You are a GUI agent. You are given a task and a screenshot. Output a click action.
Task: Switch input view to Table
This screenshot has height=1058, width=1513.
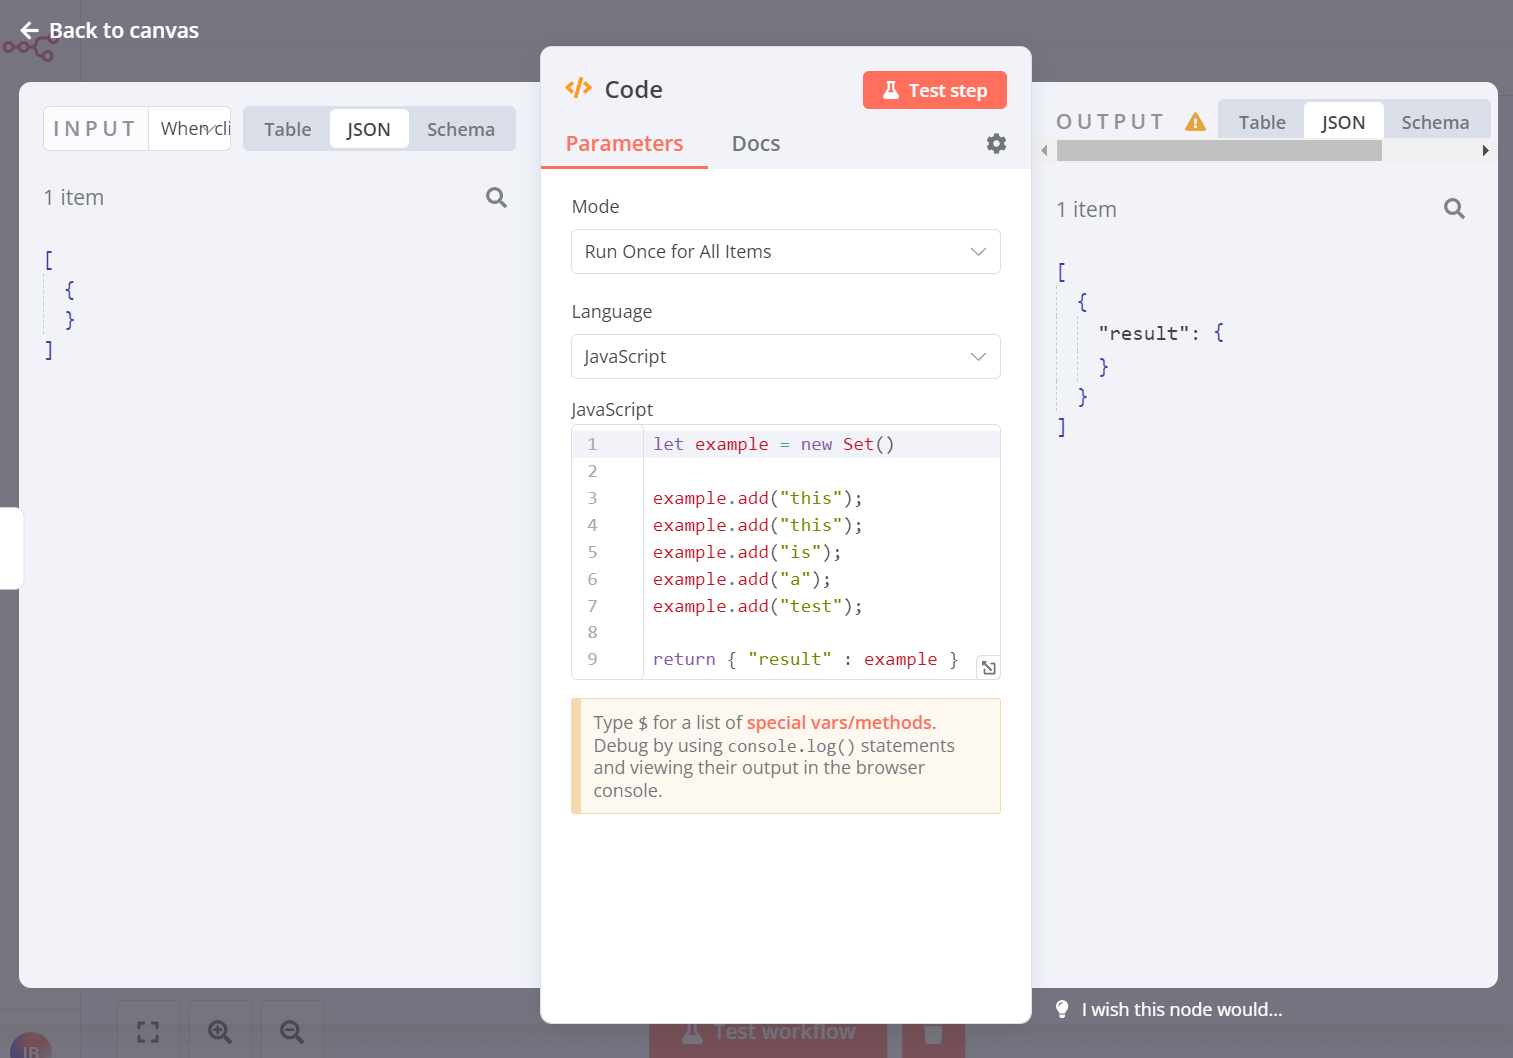pos(287,129)
